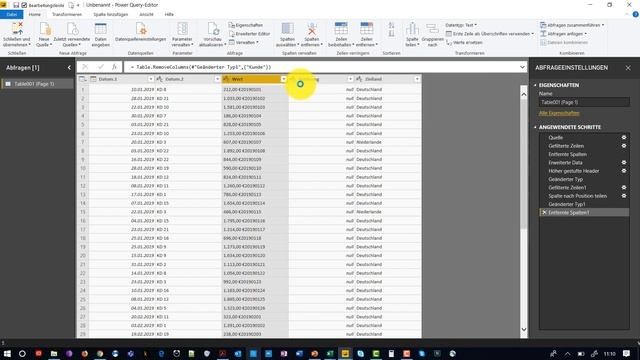
Task: Open the Datei tab
Action: pyautogui.click(x=12, y=14)
